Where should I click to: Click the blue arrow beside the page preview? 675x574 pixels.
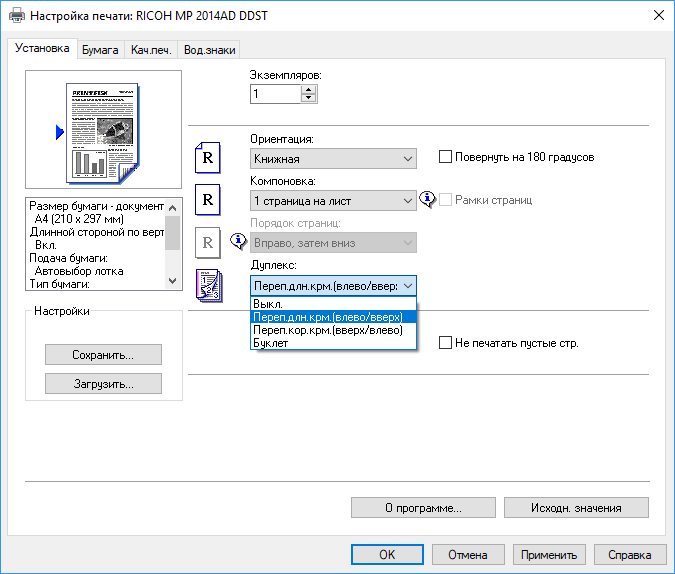[59, 131]
